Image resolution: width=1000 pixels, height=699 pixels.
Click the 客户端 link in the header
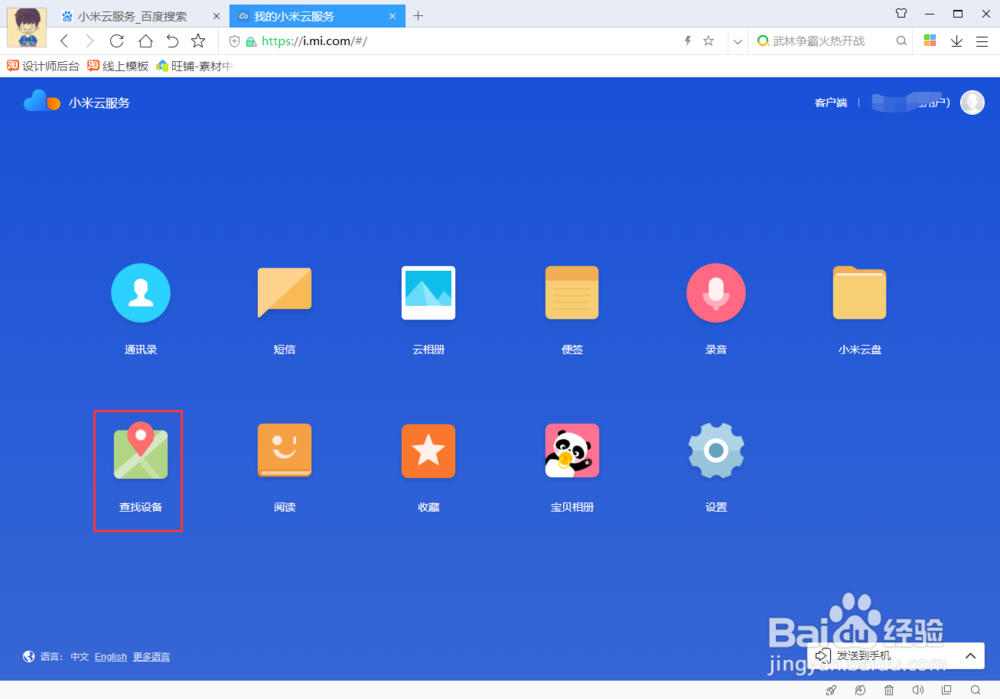[x=831, y=102]
